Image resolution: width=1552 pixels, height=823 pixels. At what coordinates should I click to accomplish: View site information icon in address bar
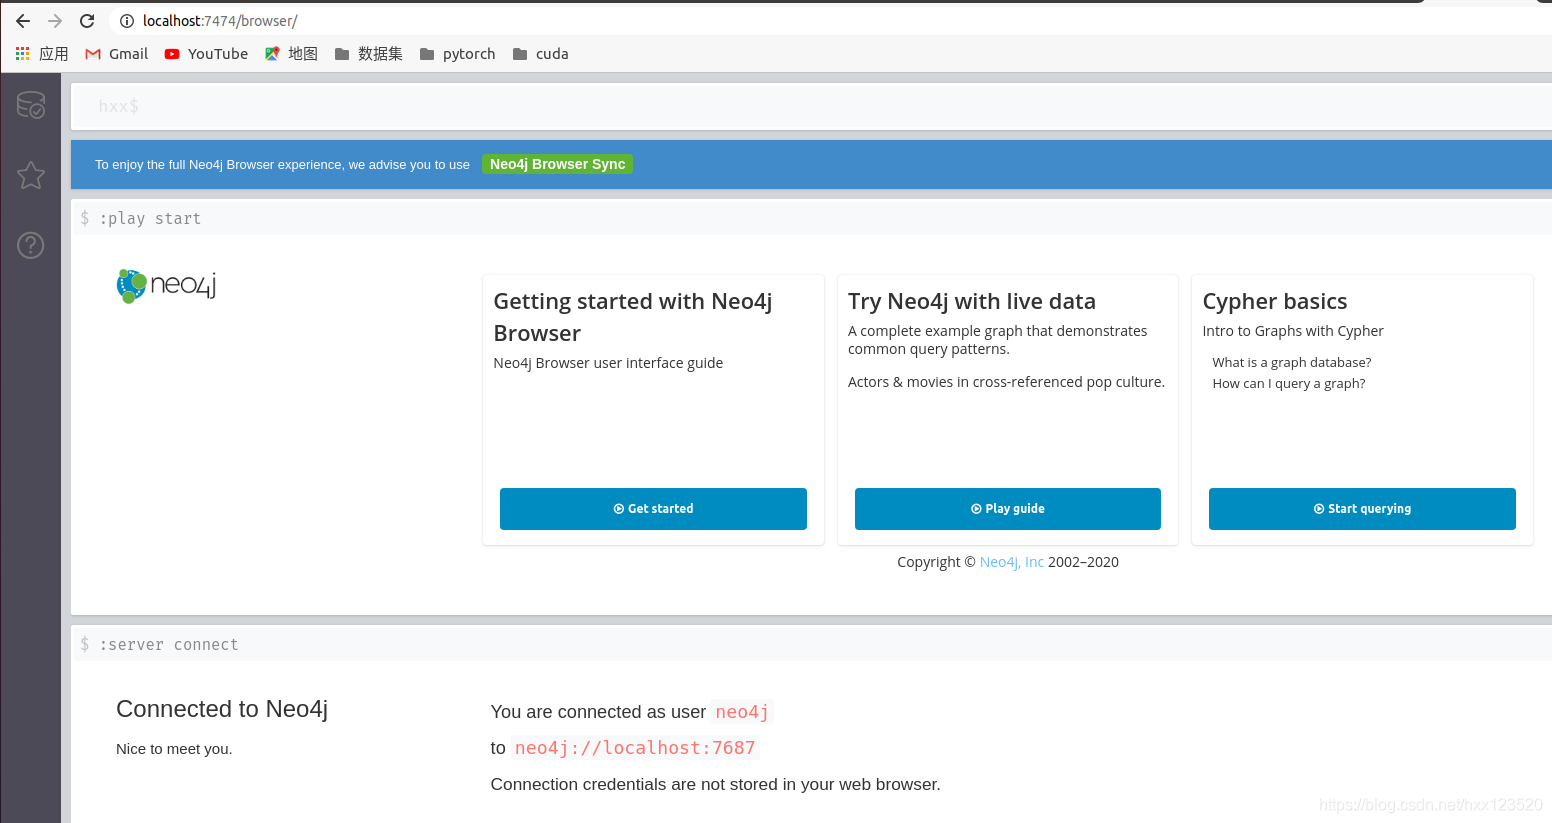tap(127, 21)
